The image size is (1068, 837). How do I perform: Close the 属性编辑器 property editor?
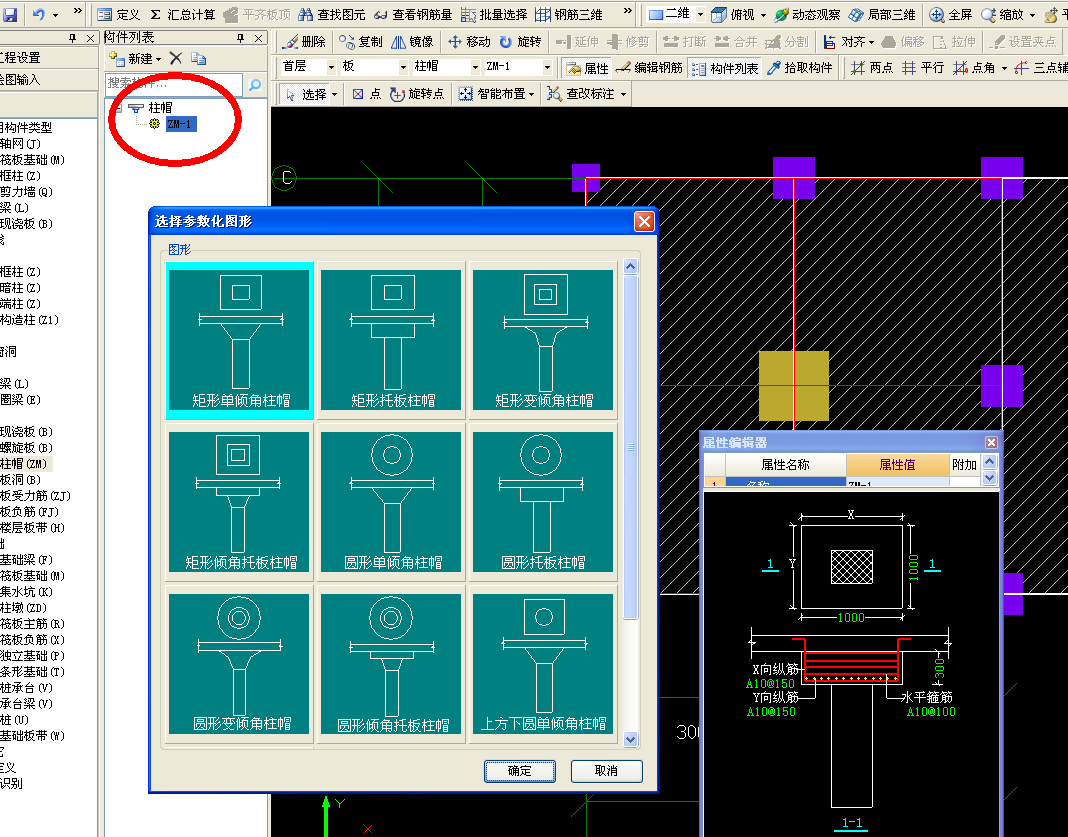pyautogui.click(x=991, y=443)
